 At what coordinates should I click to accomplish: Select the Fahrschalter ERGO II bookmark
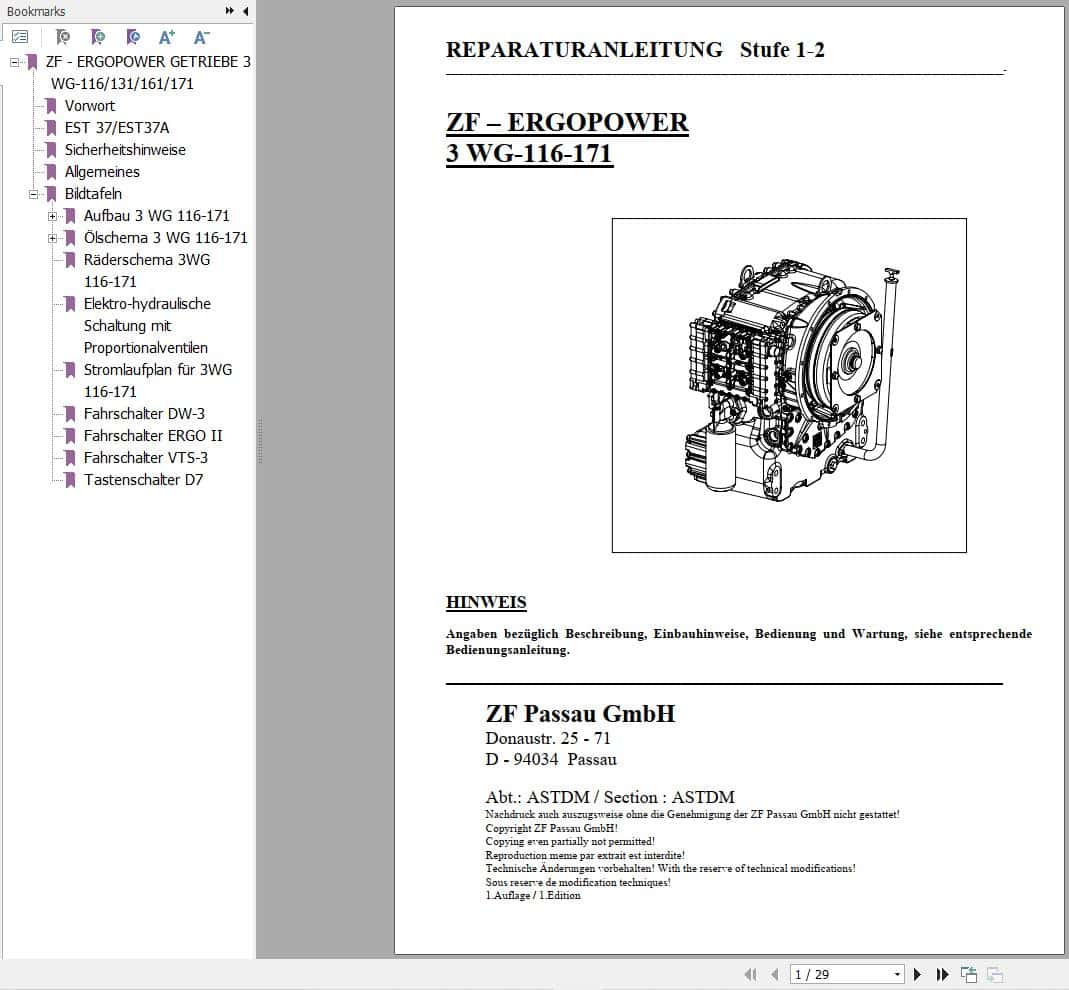[x=153, y=435]
